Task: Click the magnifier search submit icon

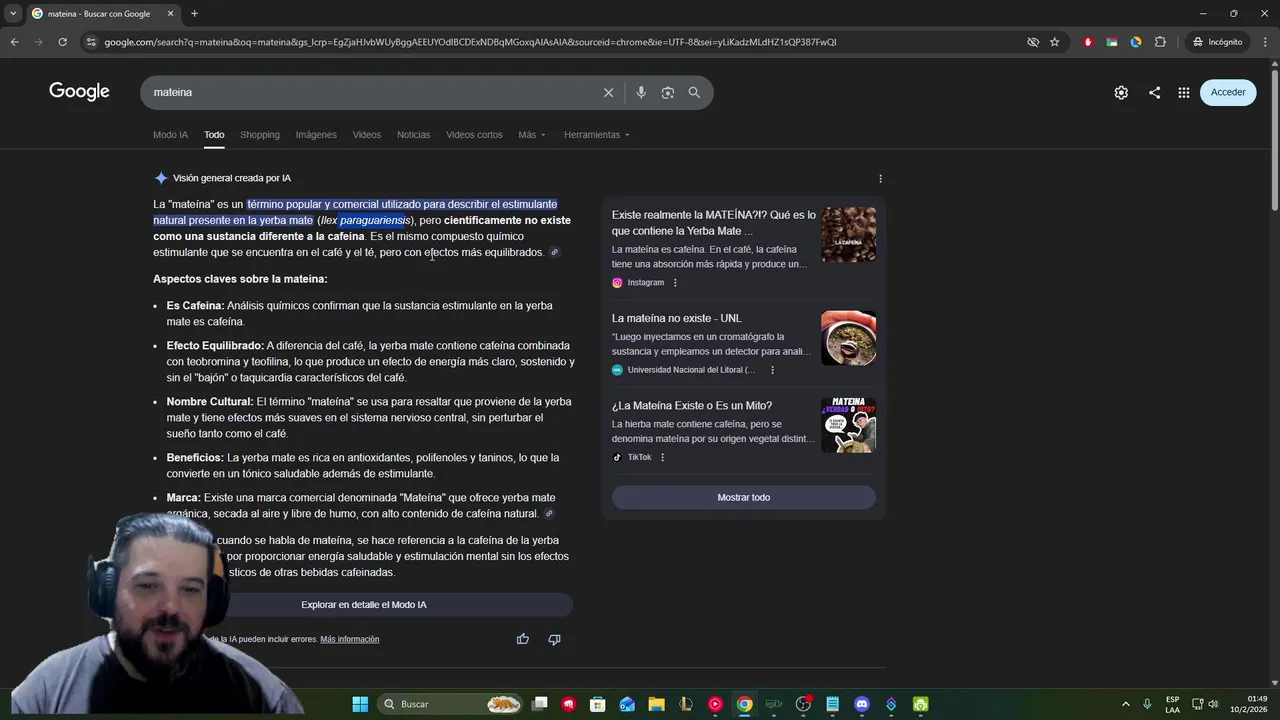Action: (694, 92)
